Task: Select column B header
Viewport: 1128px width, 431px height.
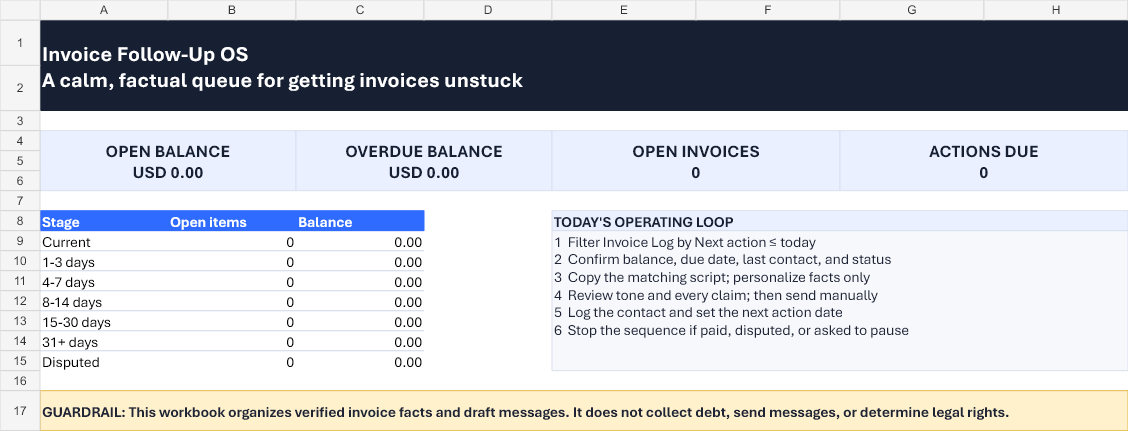Action: [x=232, y=10]
